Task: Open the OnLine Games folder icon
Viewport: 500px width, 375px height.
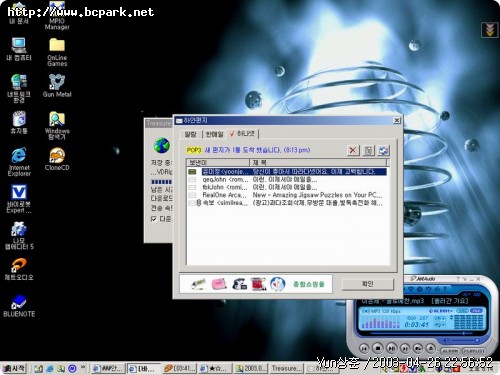Action: click(x=57, y=52)
